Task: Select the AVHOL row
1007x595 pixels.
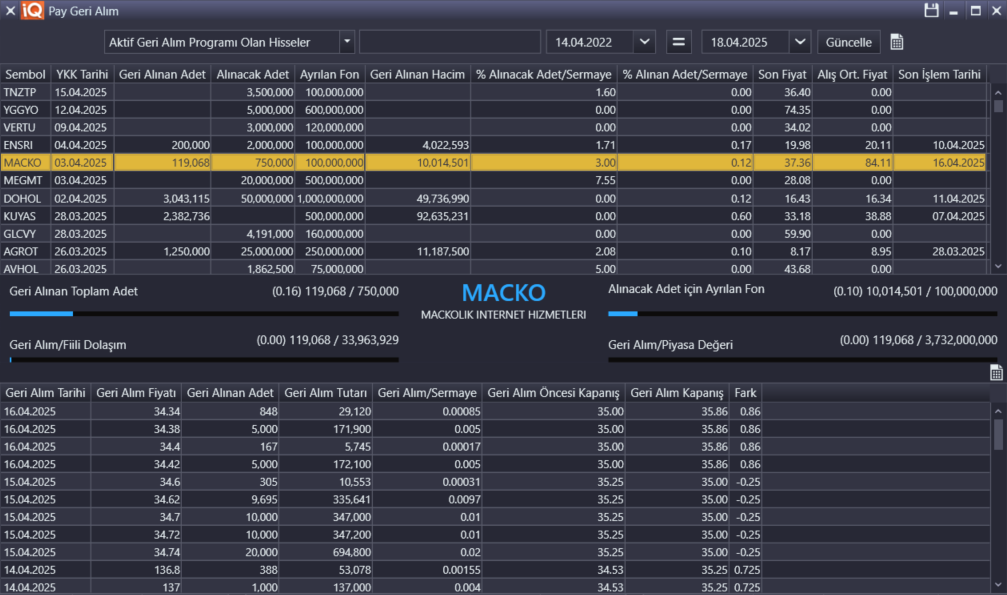Action: (493, 269)
